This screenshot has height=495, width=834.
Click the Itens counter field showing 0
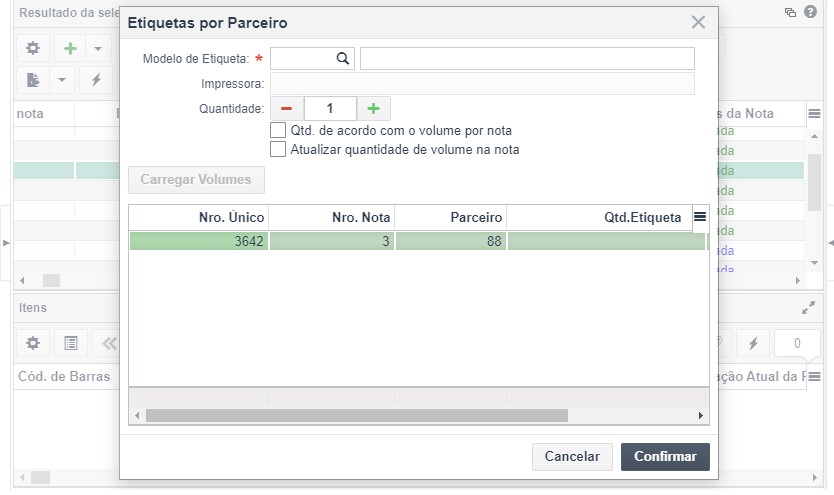click(x=797, y=343)
